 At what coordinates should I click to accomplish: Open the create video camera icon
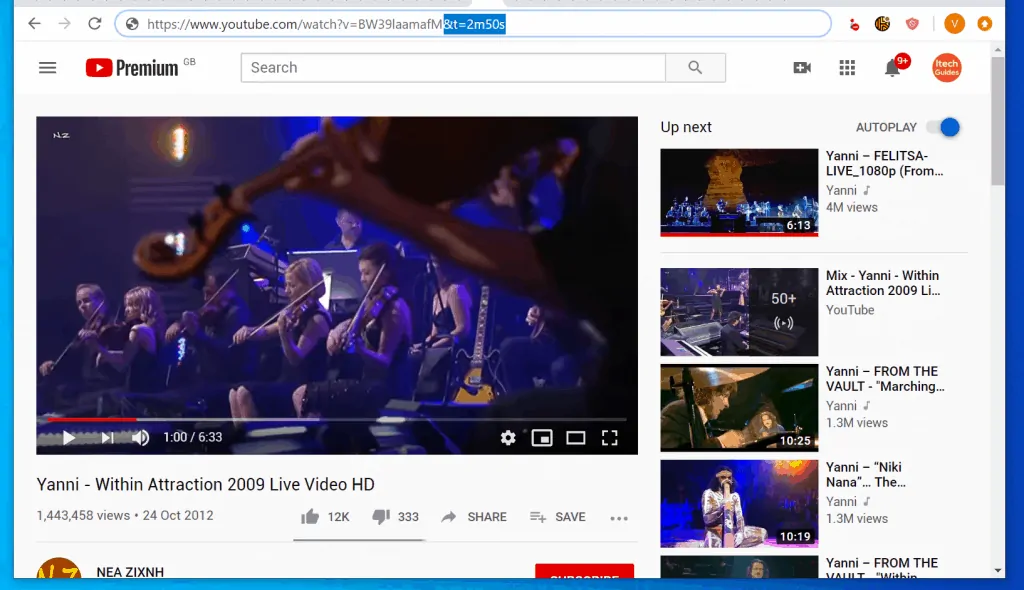pos(801,67)
